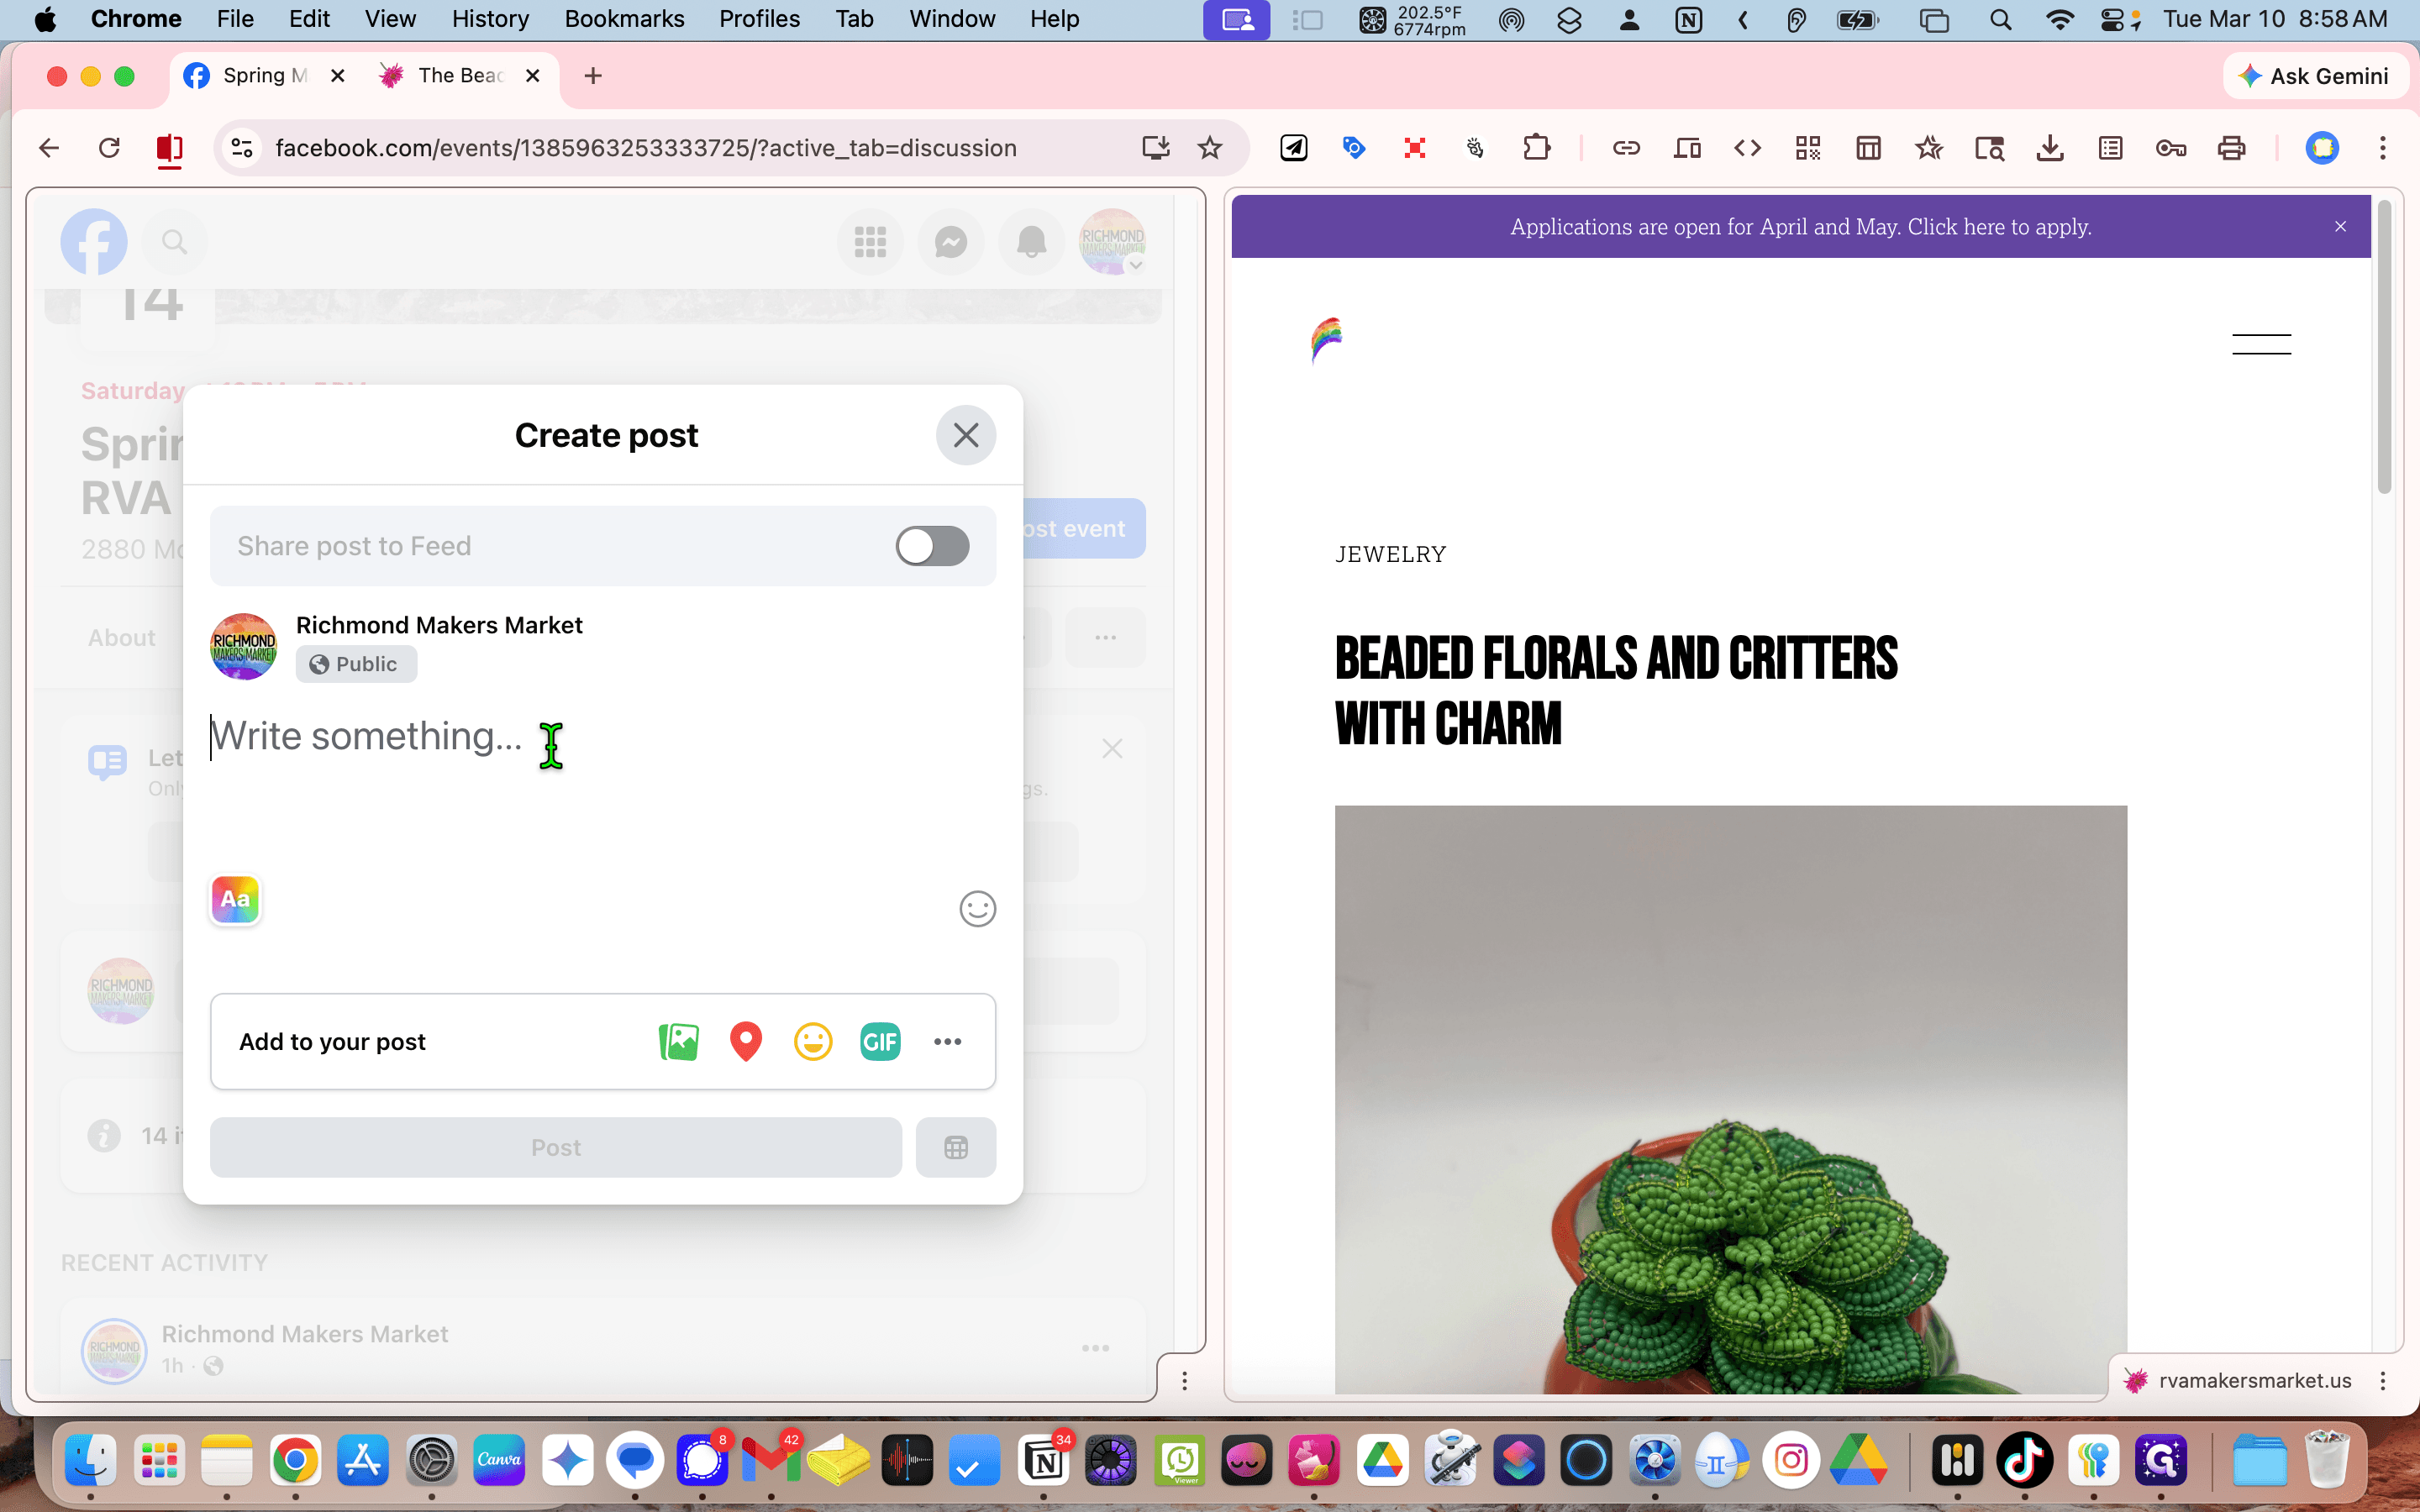
Task: Open rvamakersmarket.us pane options menu
Action: coord(2383,1381)
